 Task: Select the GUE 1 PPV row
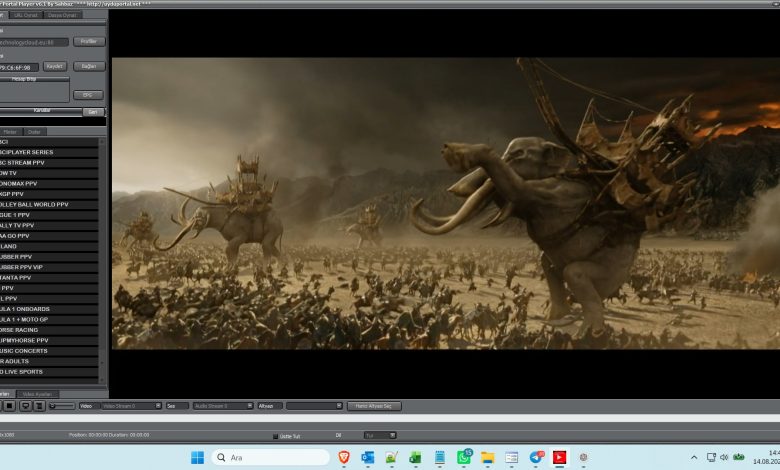49,215
